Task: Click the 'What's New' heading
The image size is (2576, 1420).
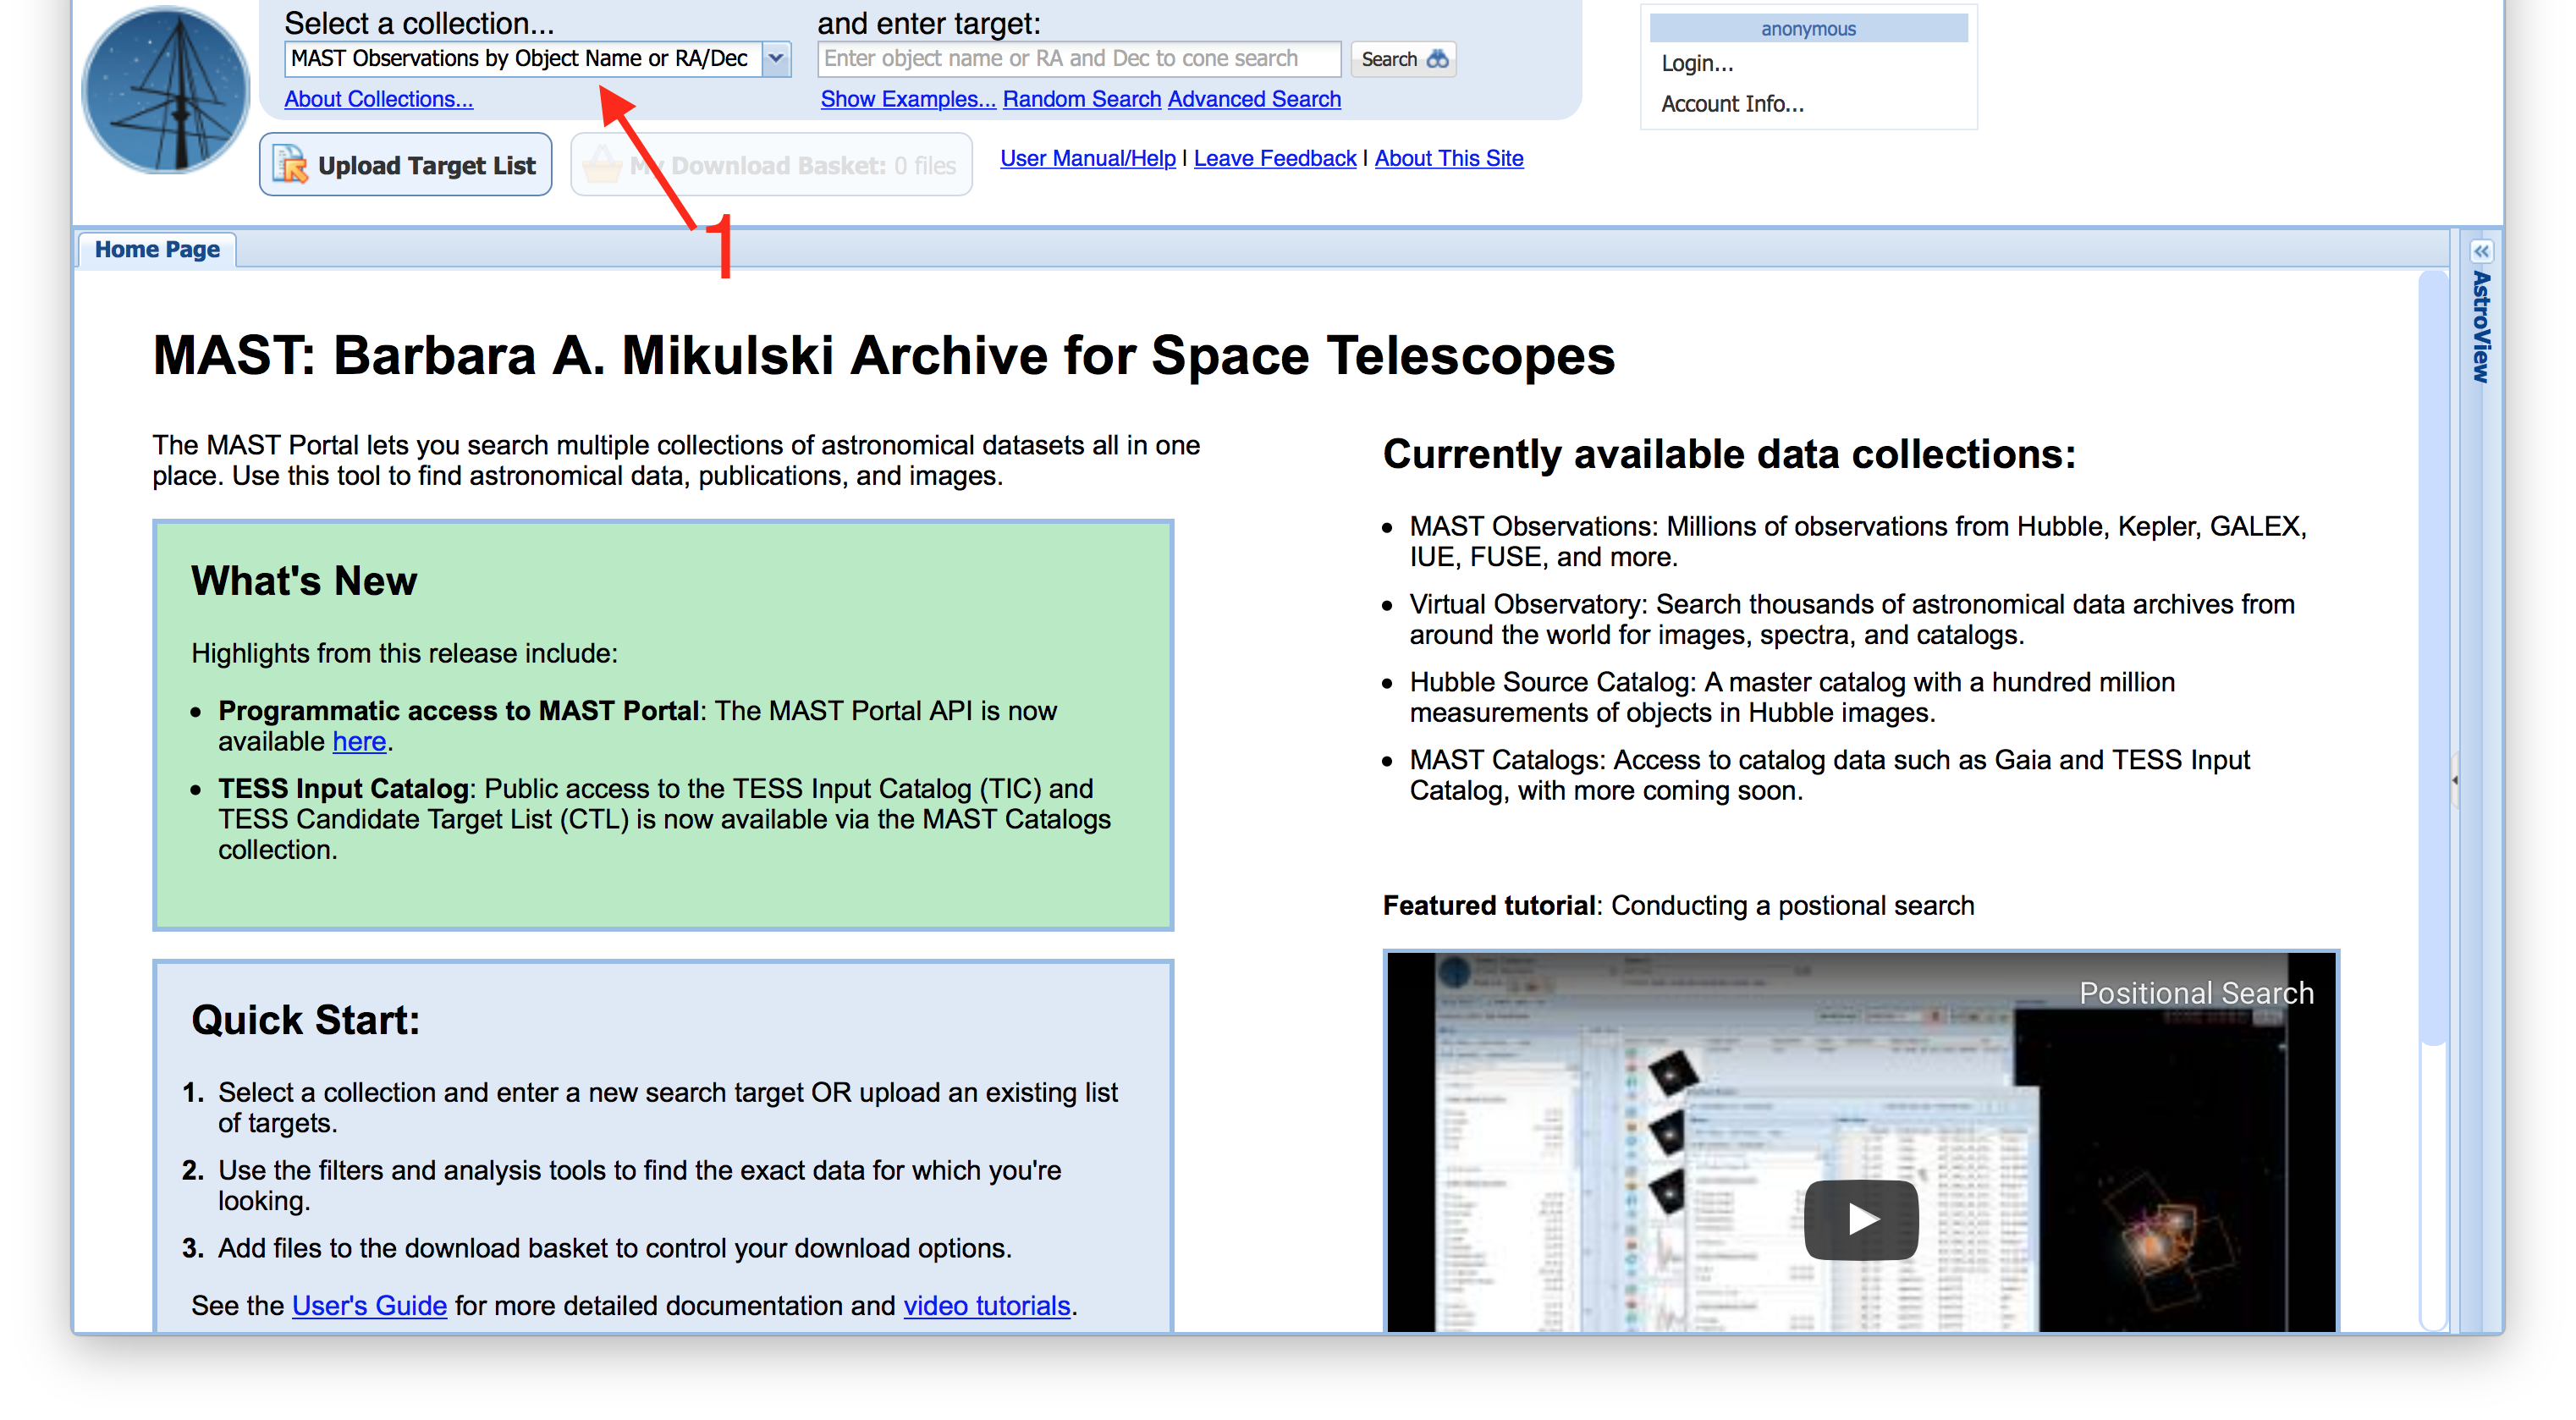Action: [304, 581]
